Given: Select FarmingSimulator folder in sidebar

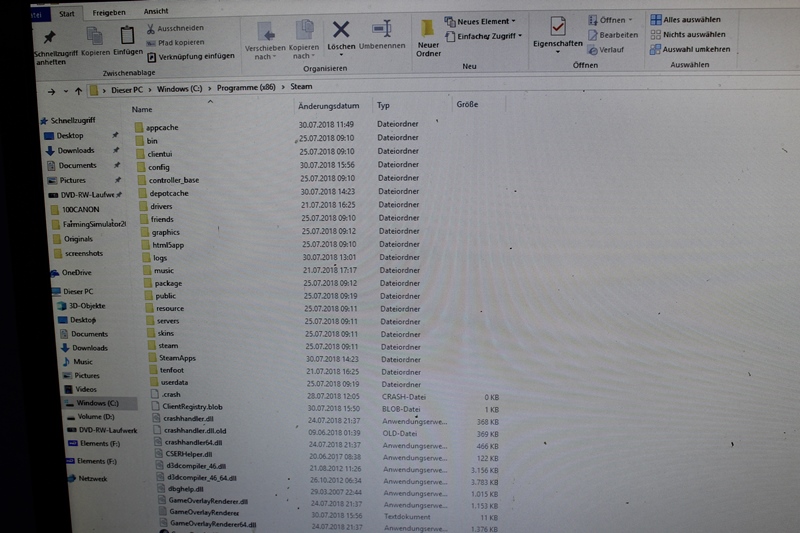Looking at the screenshot, I should 89,224.
